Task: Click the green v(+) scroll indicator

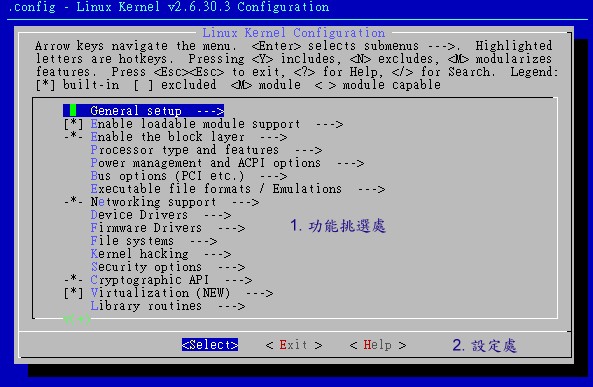Action: click(77, 320)
